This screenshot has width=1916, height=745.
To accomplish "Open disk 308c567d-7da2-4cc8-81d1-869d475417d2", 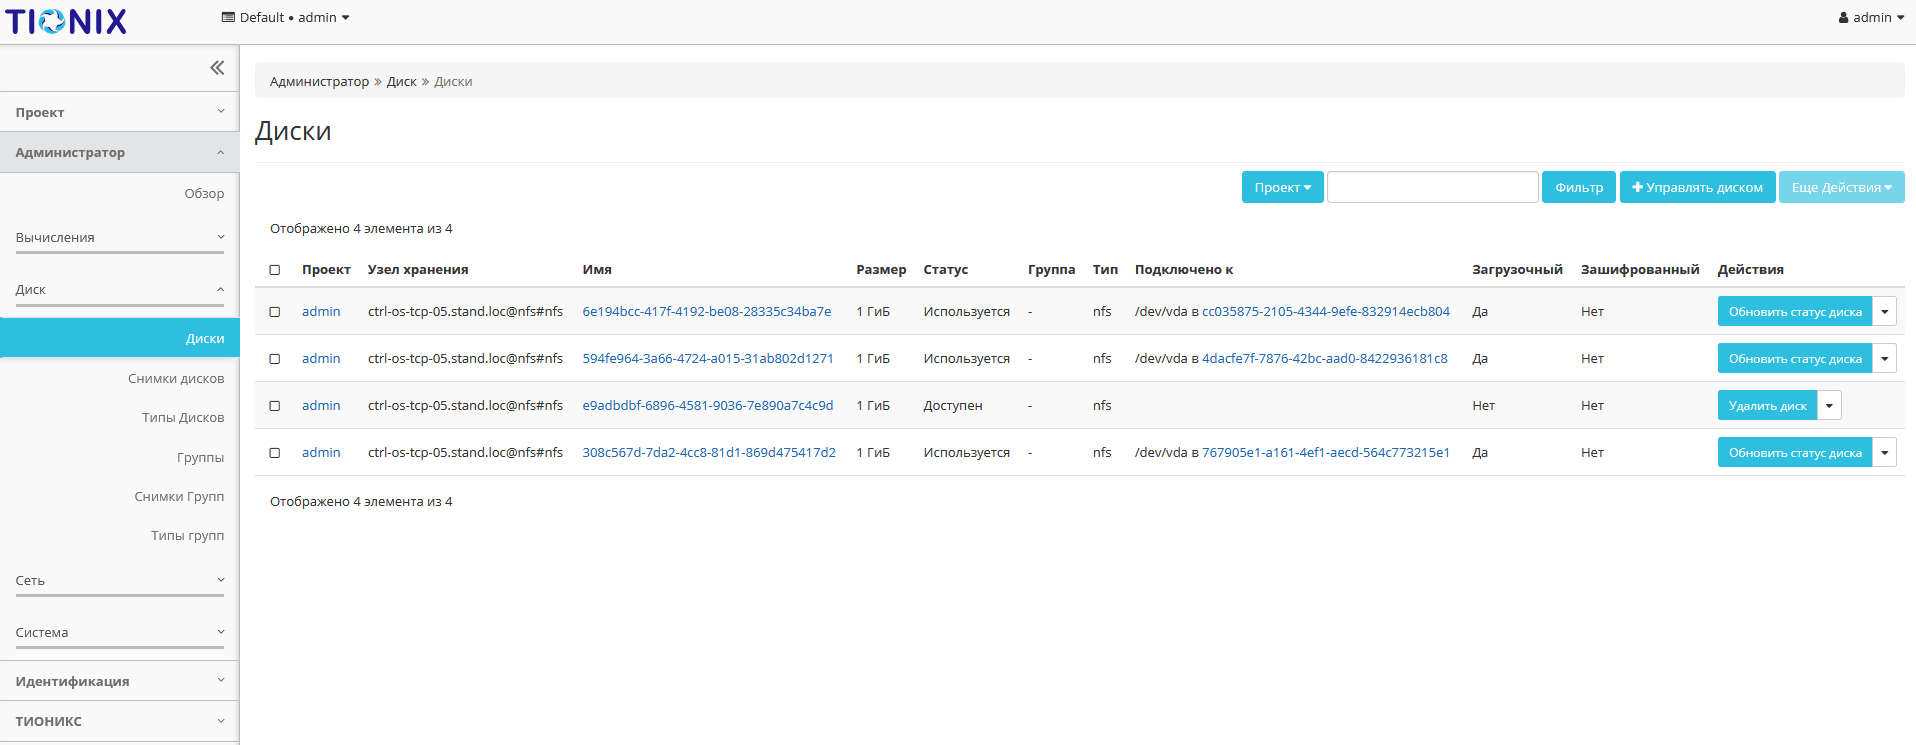I will [x=709, y=452].
